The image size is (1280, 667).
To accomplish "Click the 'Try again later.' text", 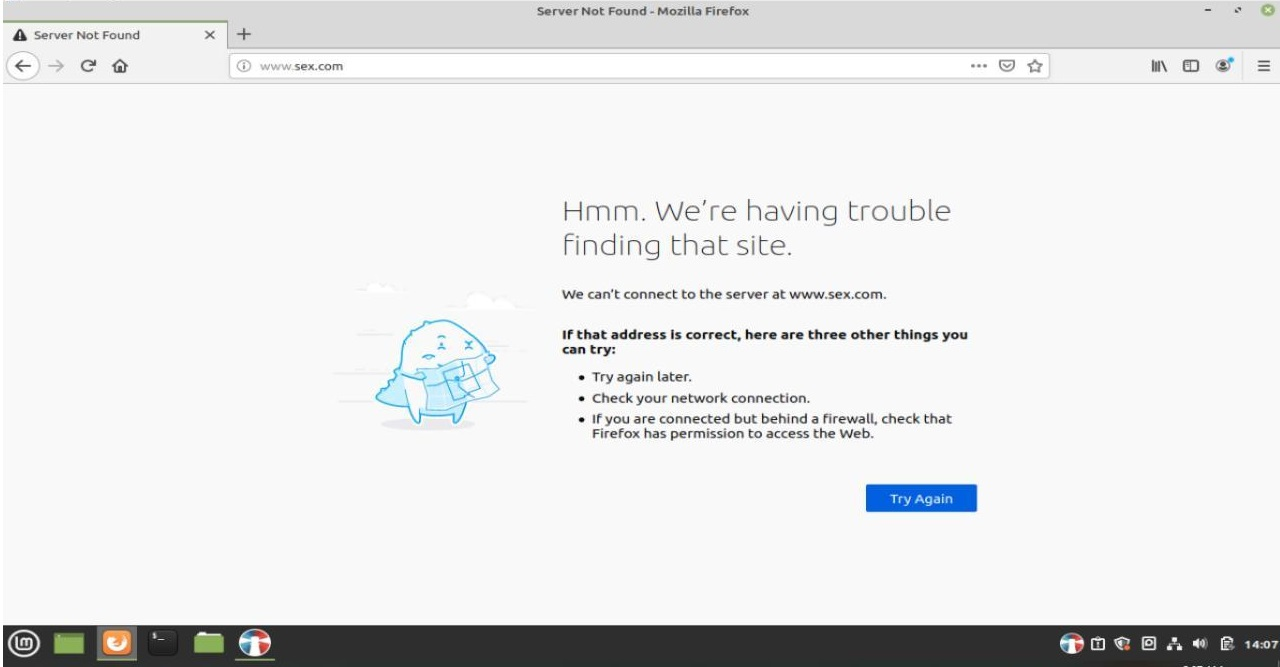I will (641, 377).
